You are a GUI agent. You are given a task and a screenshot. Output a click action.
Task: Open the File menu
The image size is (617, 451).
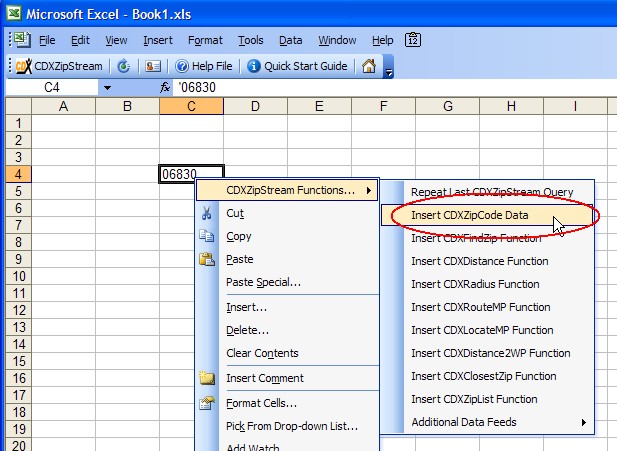pos(47,40)
